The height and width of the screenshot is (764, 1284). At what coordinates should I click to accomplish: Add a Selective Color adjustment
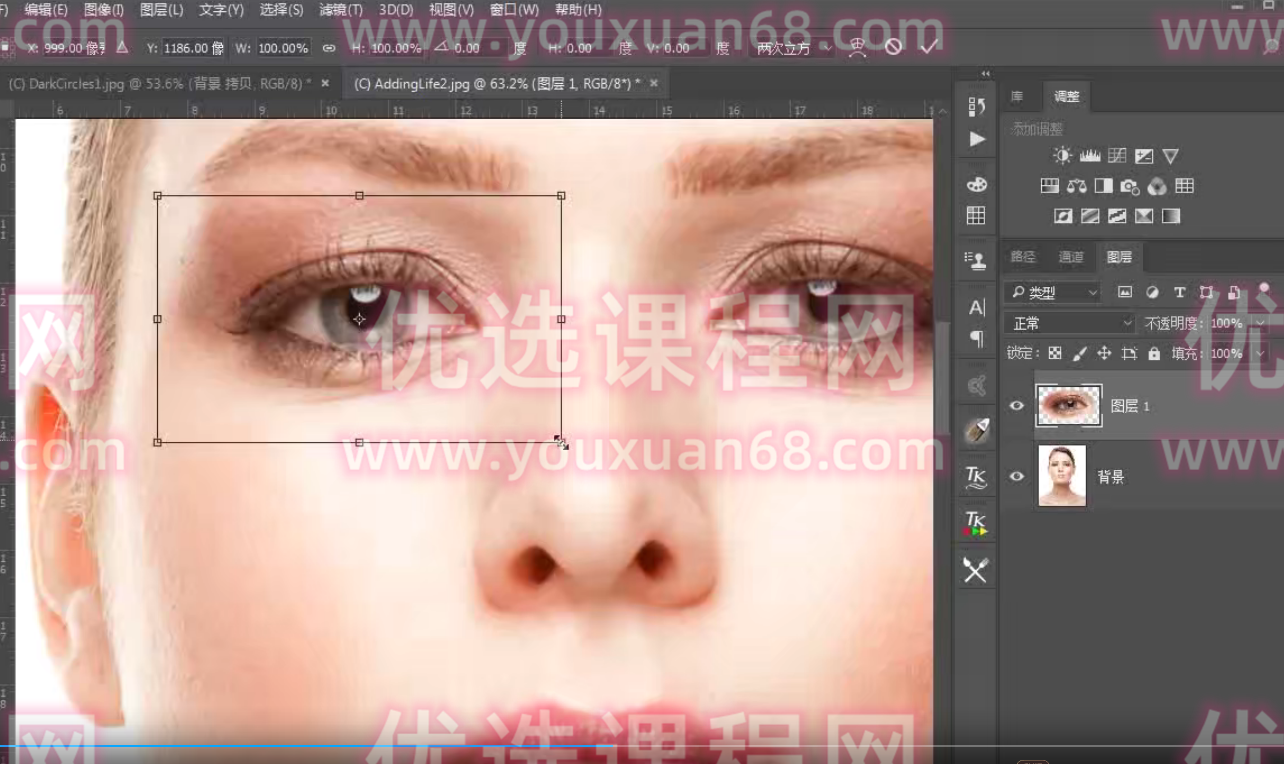pos(1144,216)
